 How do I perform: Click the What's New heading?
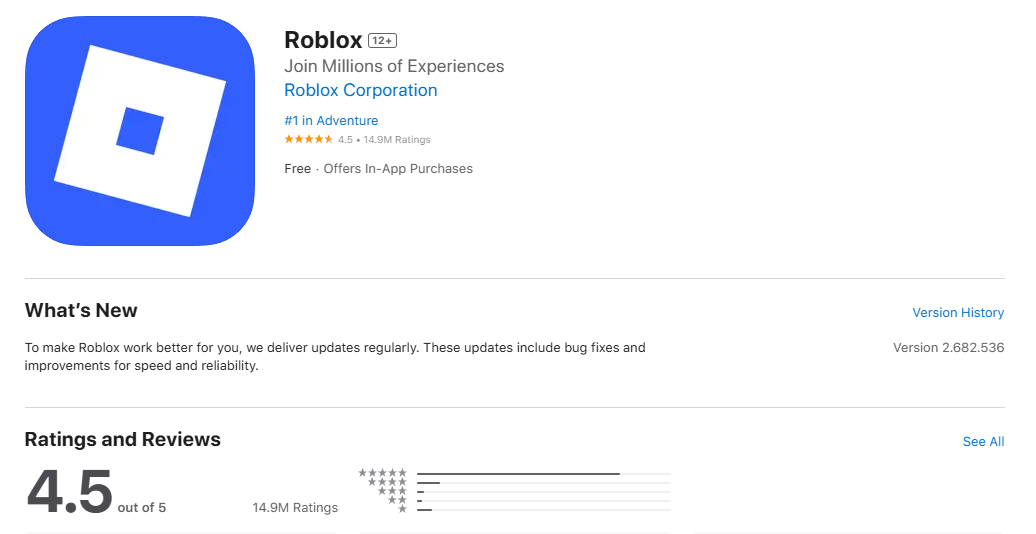click(x=81, y=310)
